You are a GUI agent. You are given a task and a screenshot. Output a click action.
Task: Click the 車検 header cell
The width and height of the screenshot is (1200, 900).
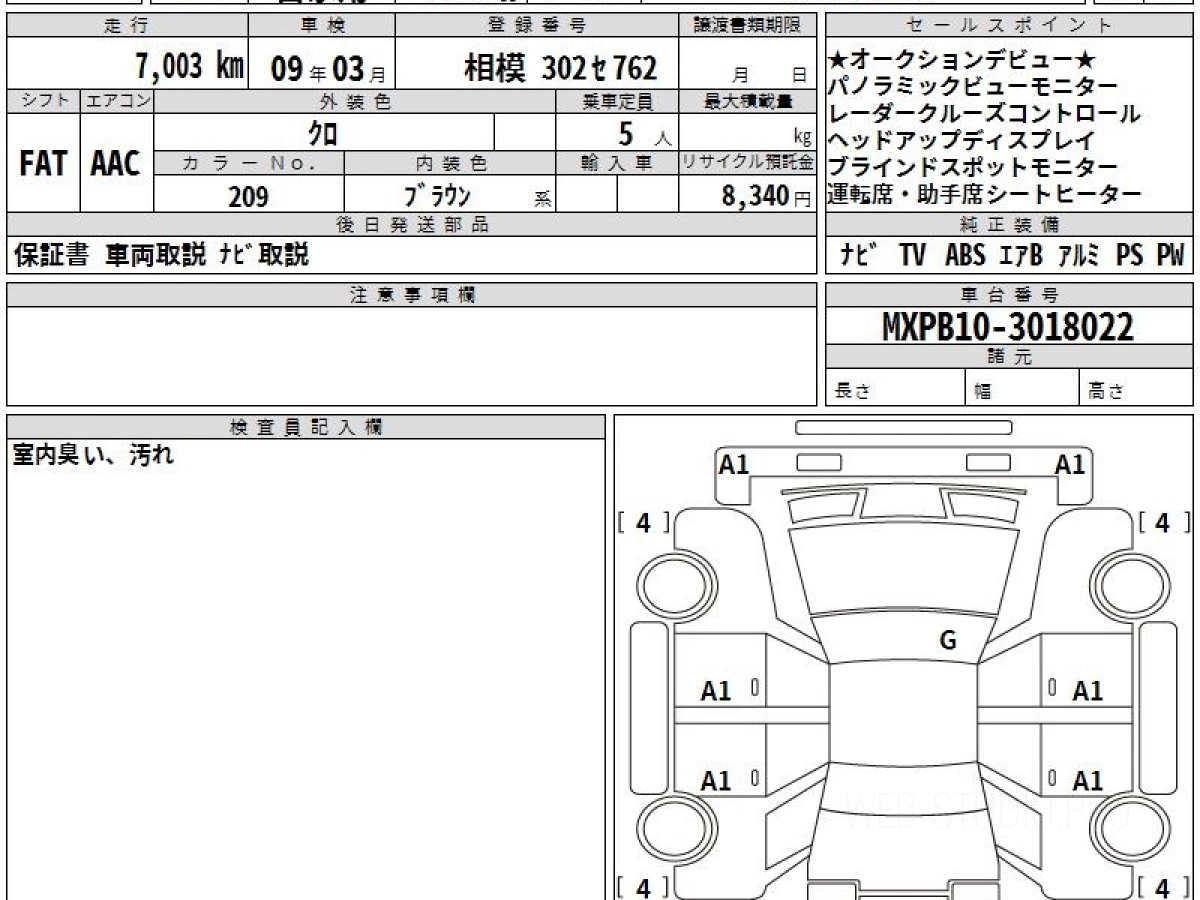[x=322, y=26]
